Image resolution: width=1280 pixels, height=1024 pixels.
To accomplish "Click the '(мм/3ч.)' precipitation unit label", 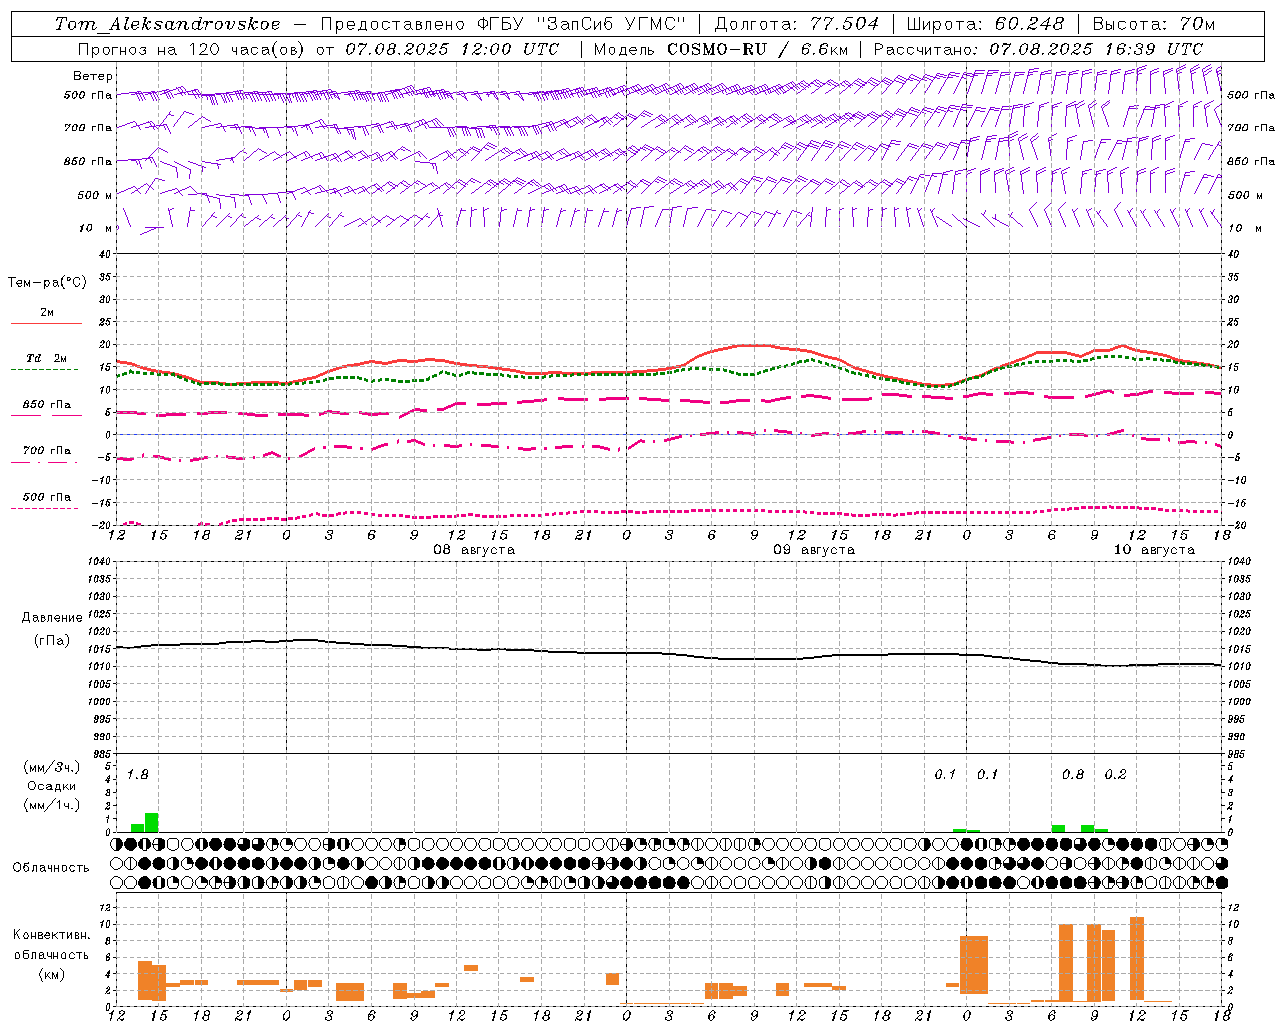I will coord(52,768).
